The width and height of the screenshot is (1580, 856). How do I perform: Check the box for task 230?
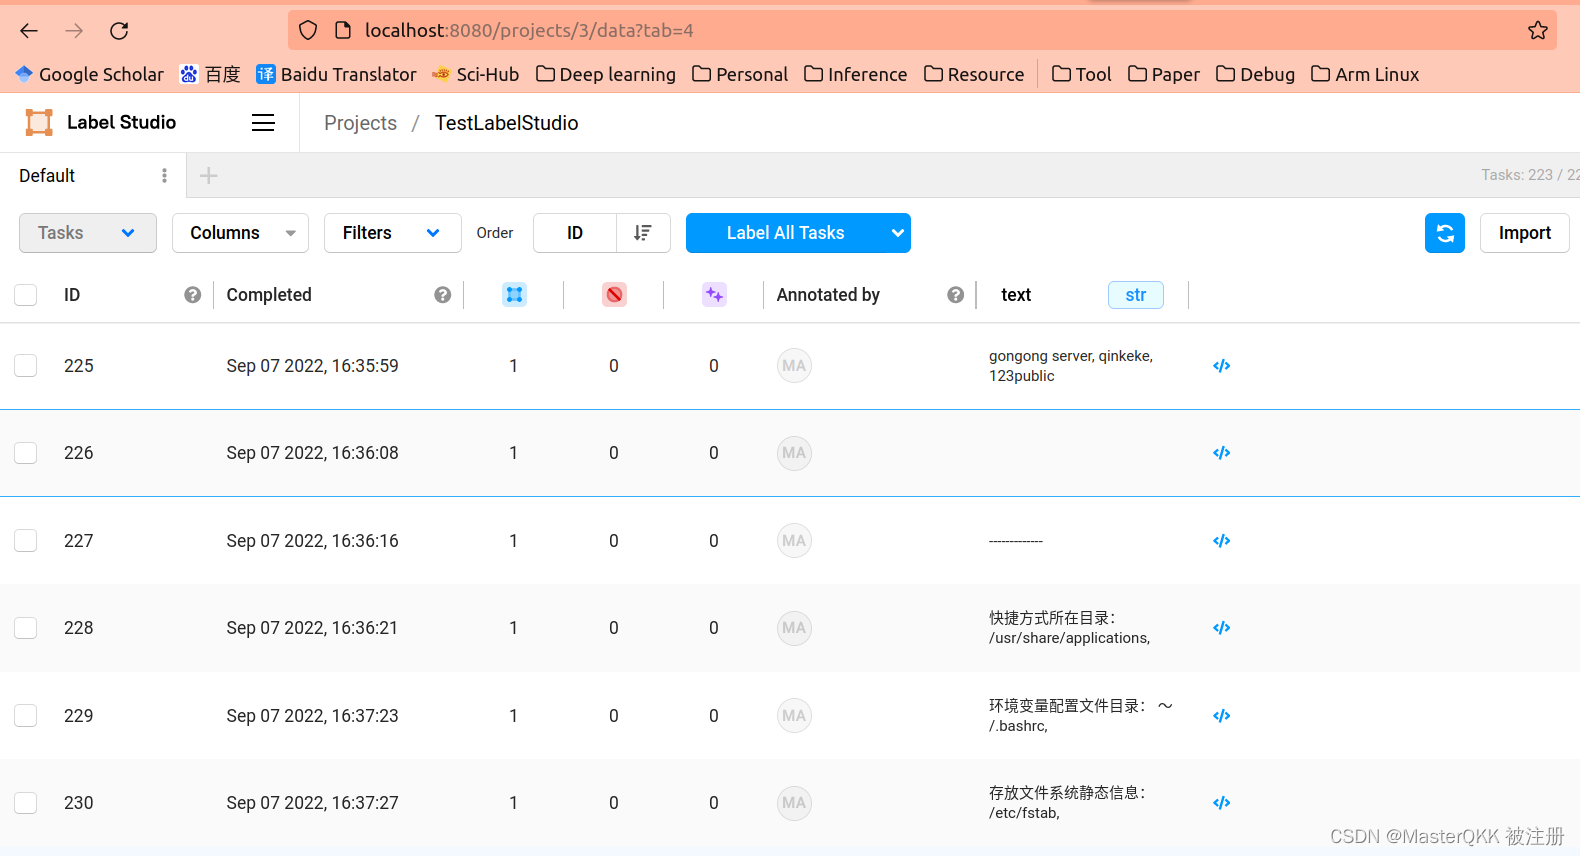click(26, 803)
